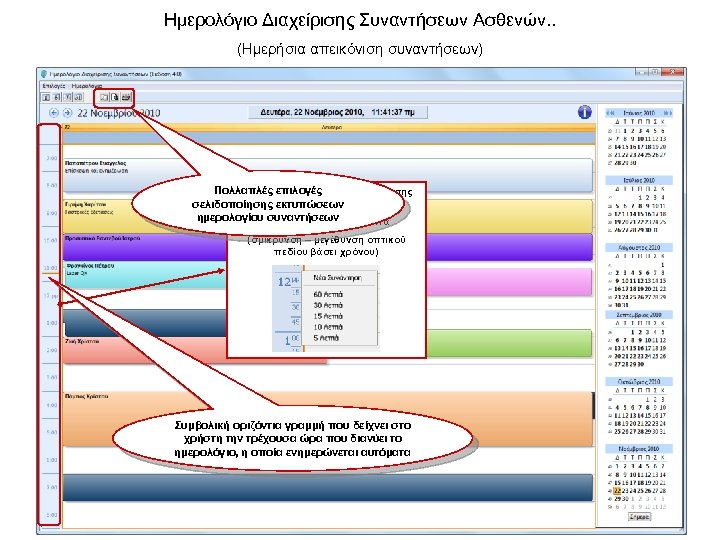The image size is (720, 540).
Task: Click the orange day header labeled 22
Action: [x=329, y=127]
